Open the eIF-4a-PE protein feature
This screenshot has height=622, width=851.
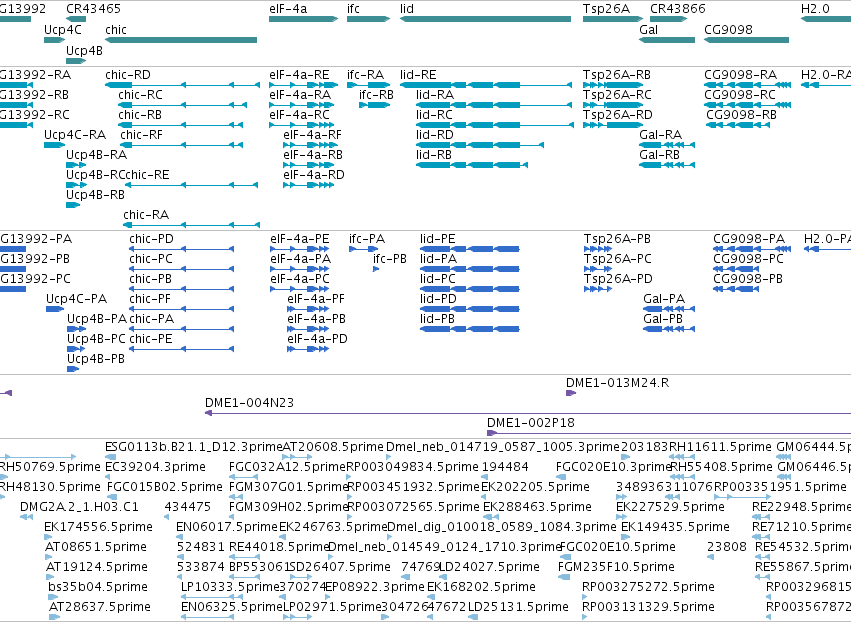click(300, 249)
